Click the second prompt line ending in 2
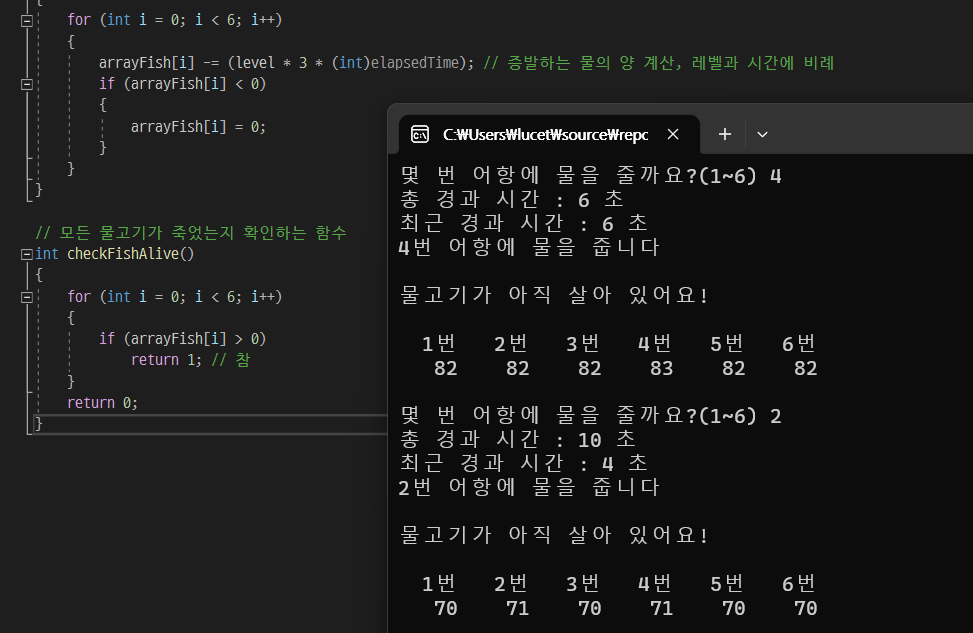 [591, 416]
